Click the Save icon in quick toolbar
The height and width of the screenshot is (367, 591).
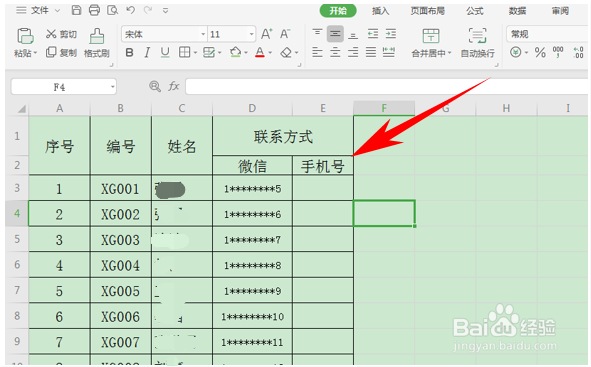[x=77, y=10]
